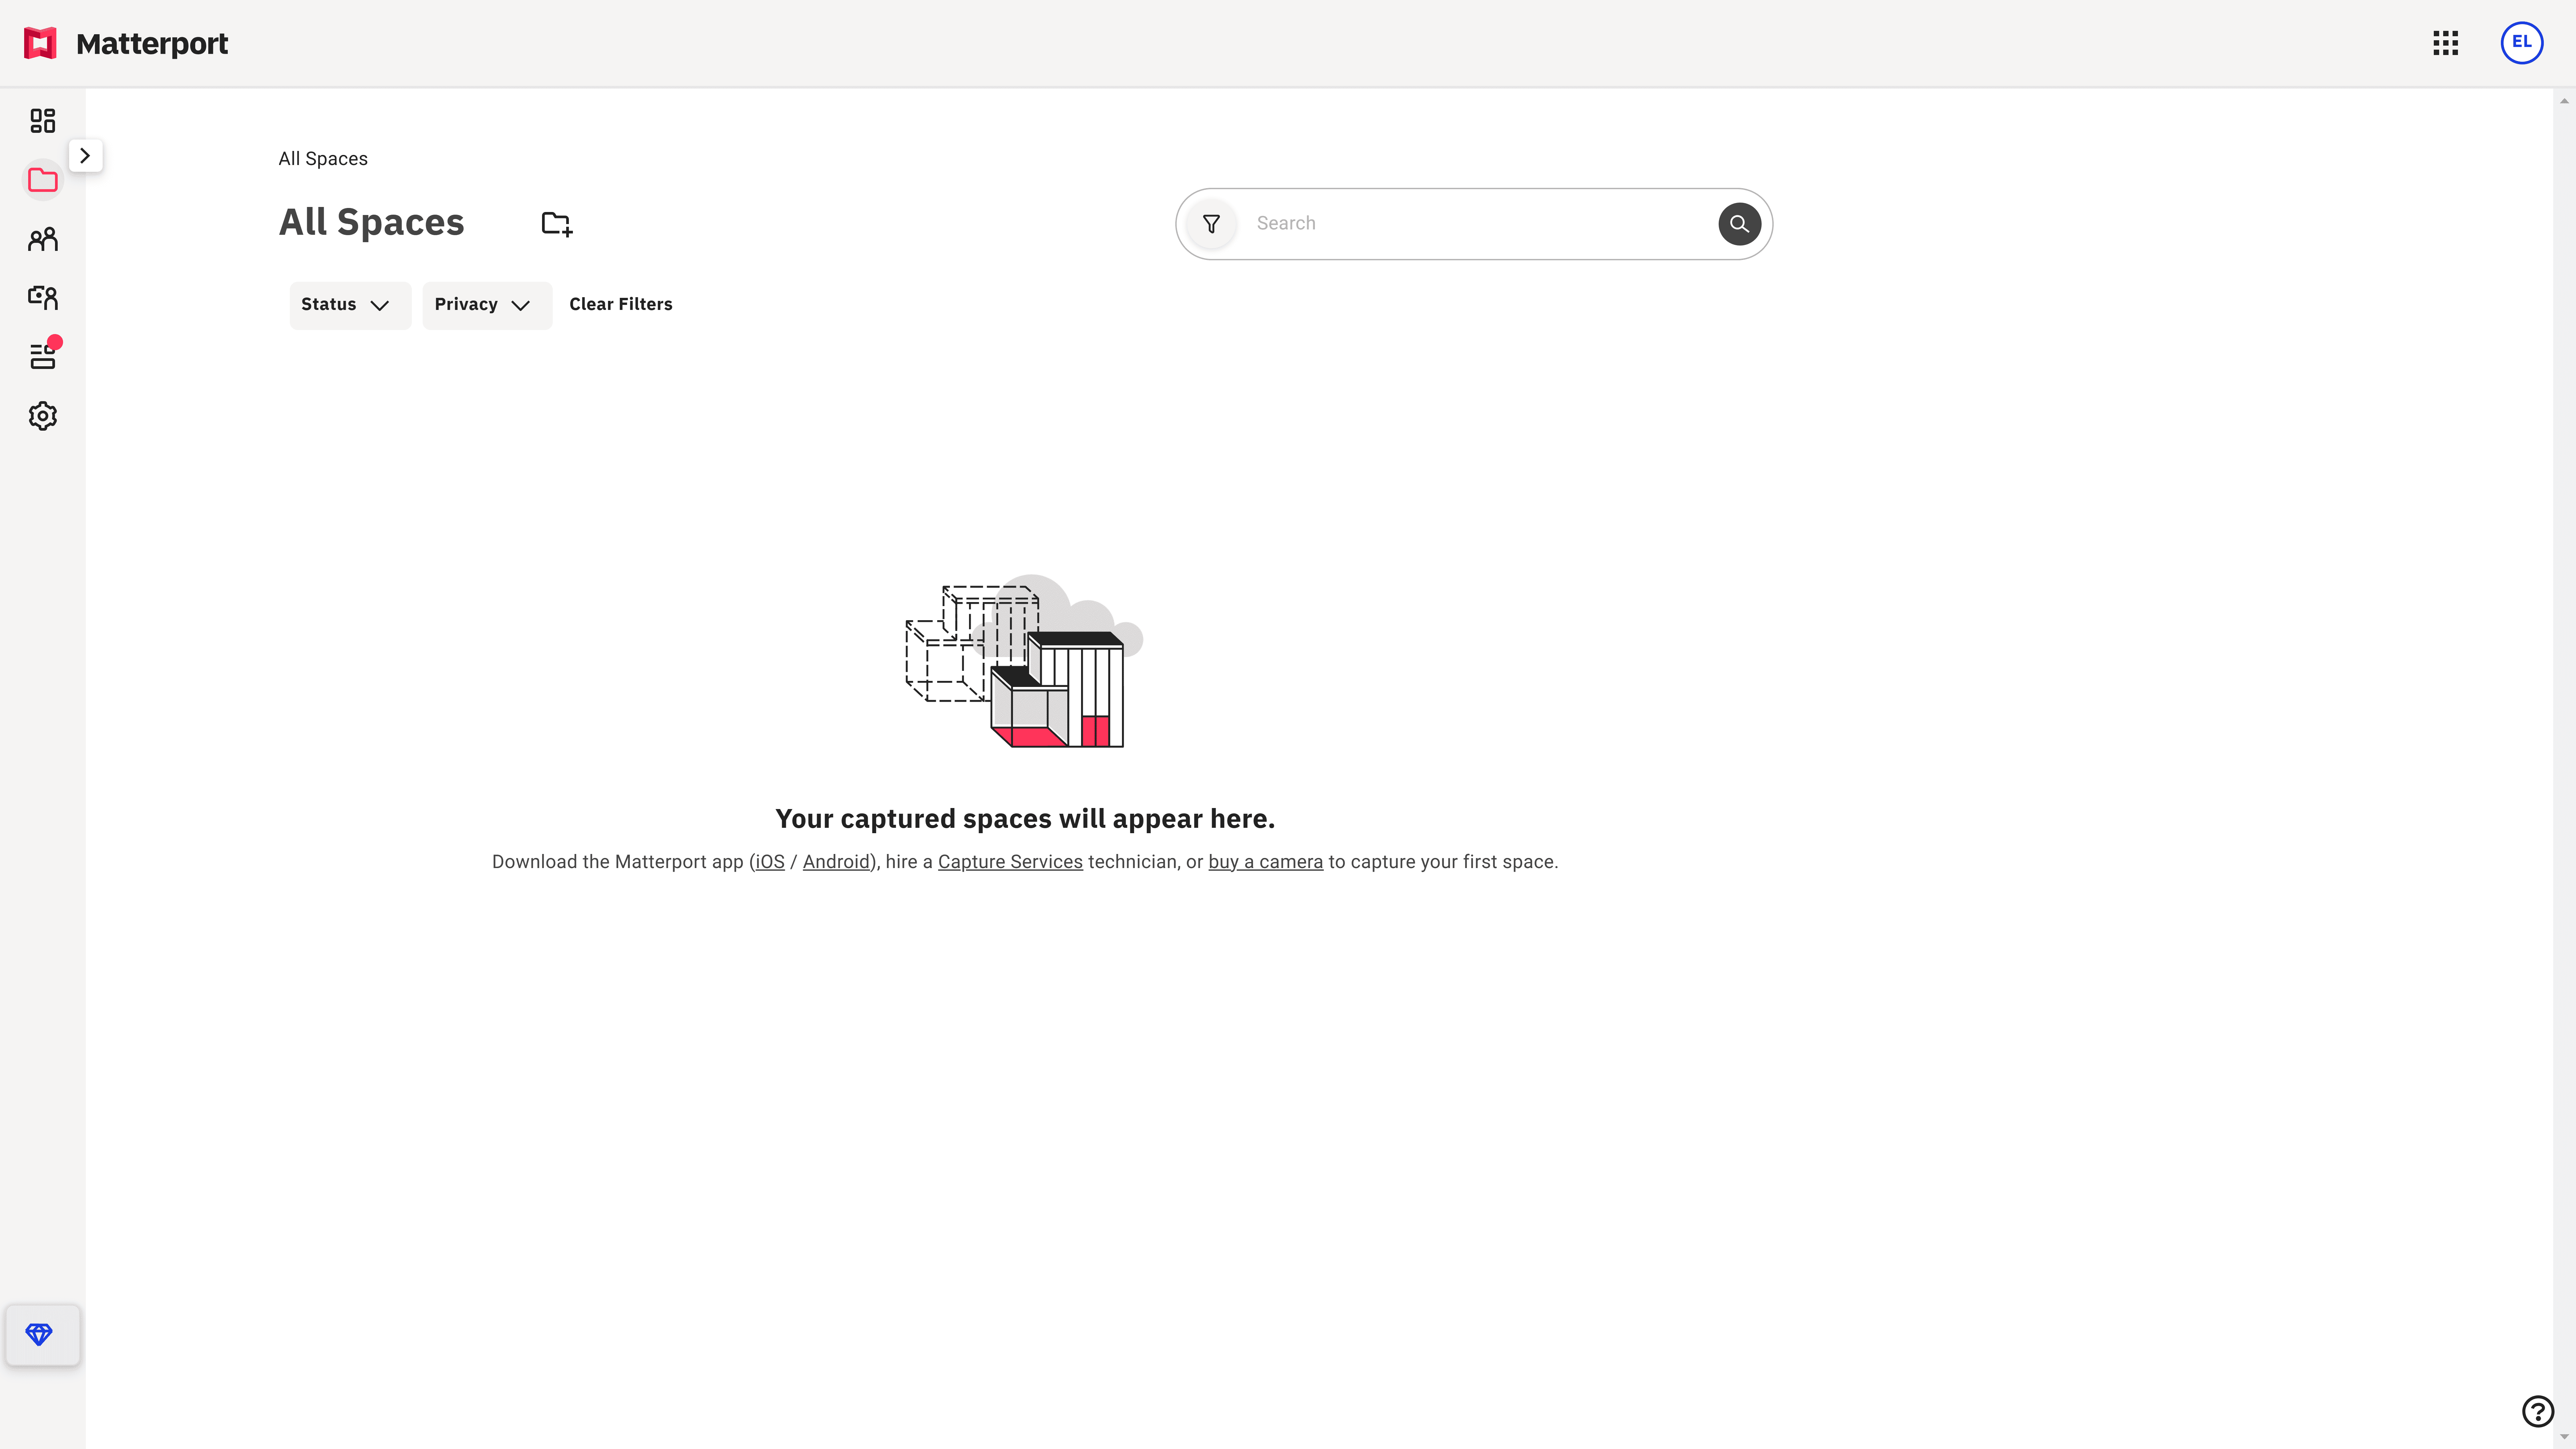Expand the sidebar with the chevron arrow
Screen dimensions: 2576x1449
point(85,156)
